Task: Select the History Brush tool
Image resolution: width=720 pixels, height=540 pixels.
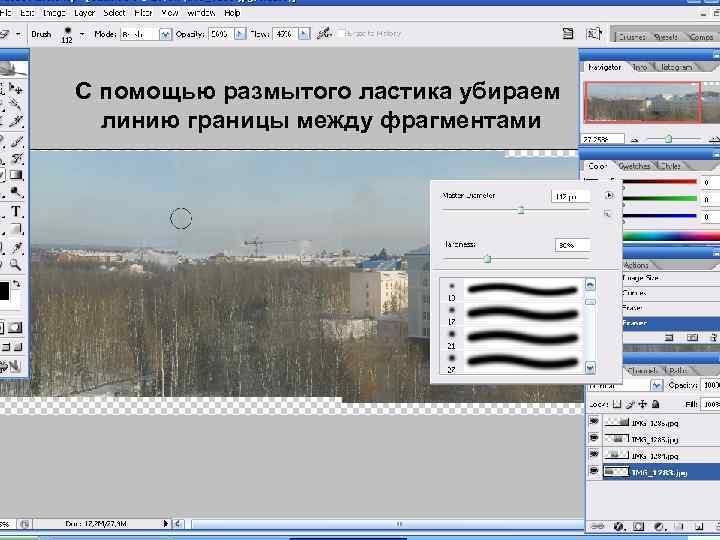Action: pos(17,159)
